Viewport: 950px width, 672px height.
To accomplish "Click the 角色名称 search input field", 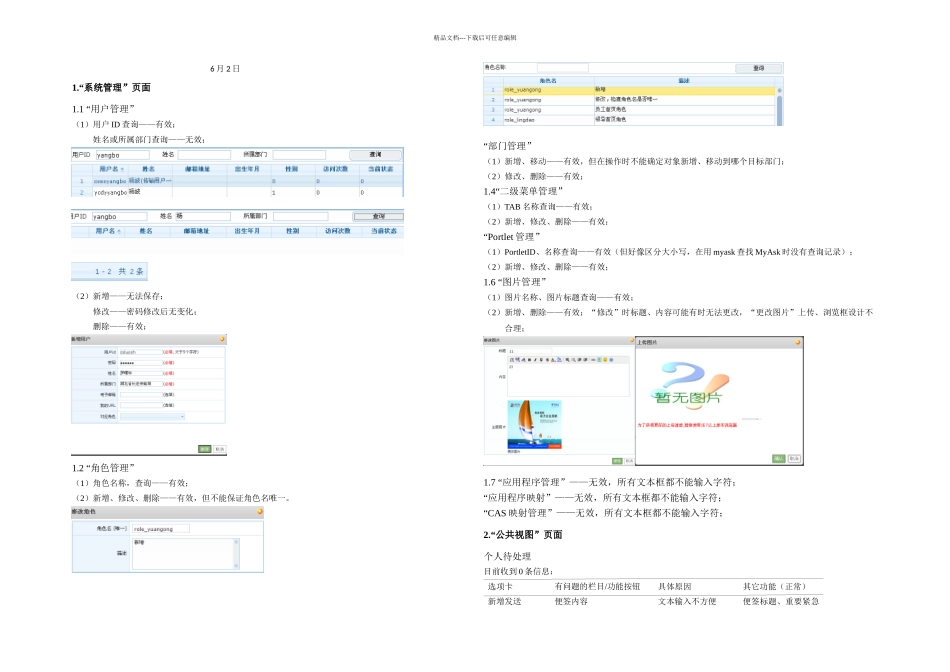I will (562, 68).
